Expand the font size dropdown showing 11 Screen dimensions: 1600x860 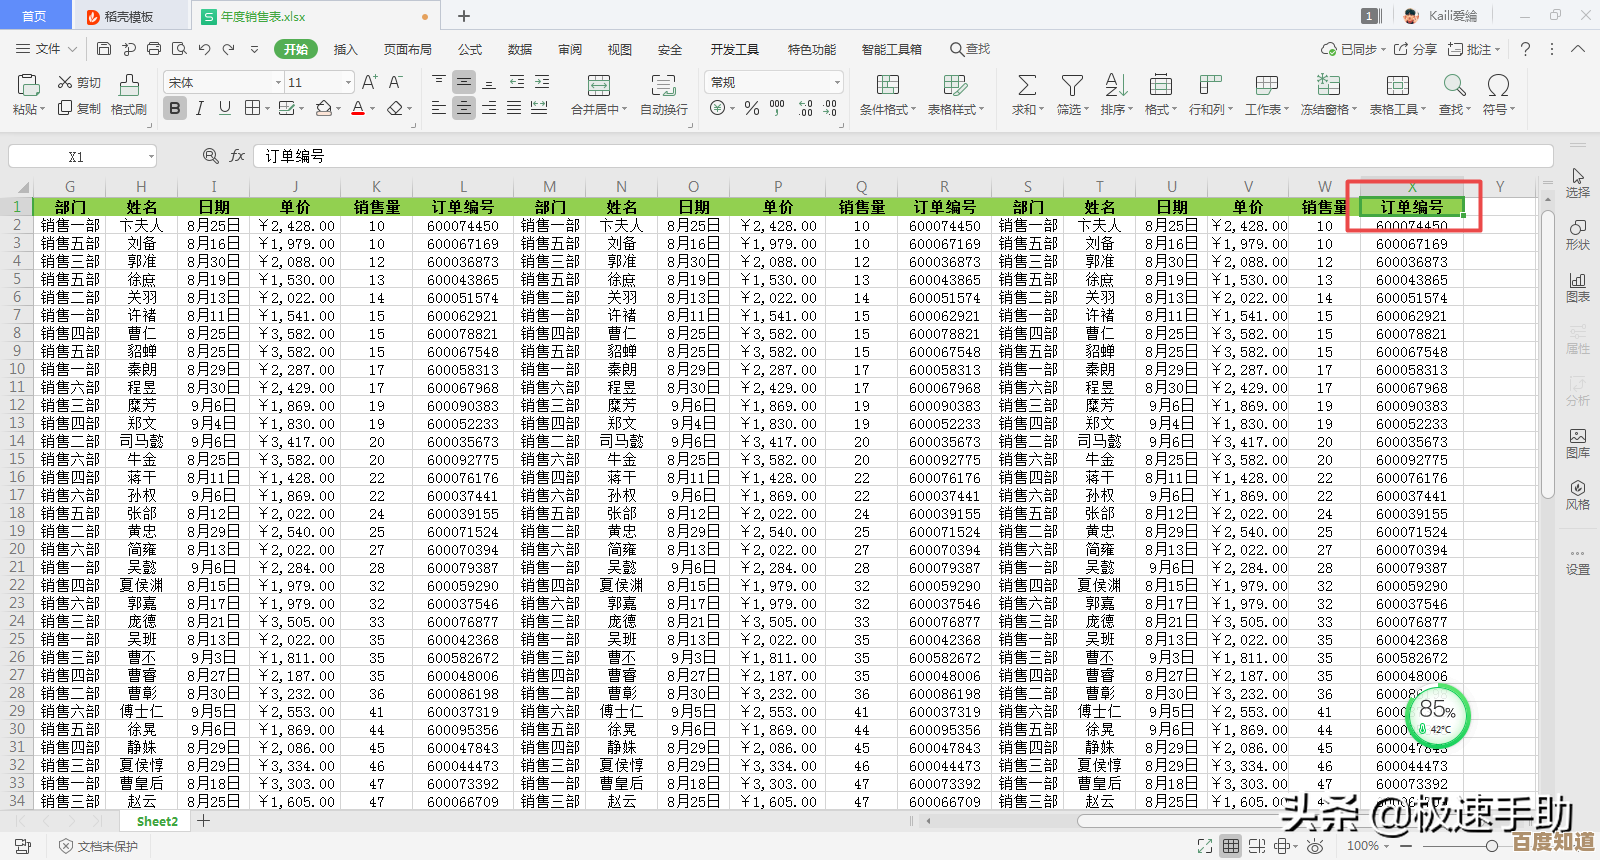[348, 82]
